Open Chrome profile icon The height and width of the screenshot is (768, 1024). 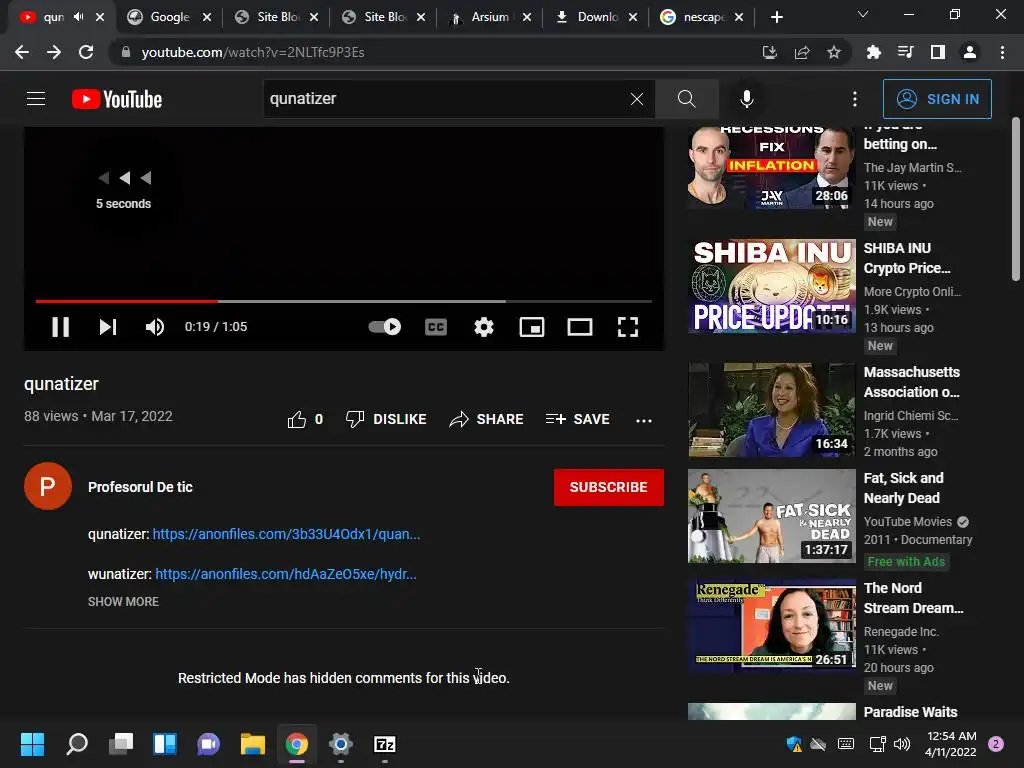click(970, 52)
